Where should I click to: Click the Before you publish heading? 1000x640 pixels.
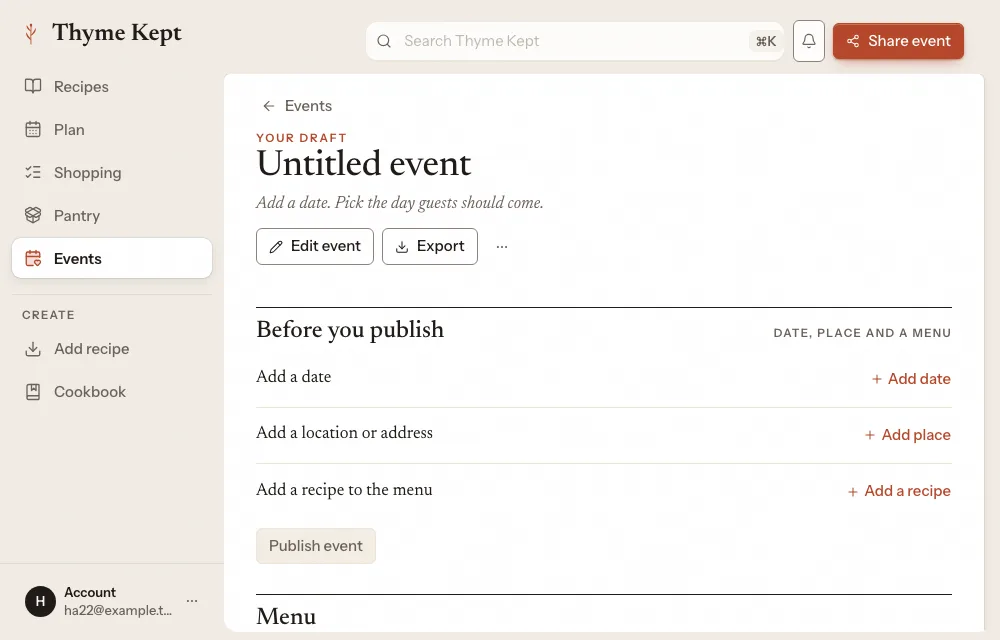350,330
